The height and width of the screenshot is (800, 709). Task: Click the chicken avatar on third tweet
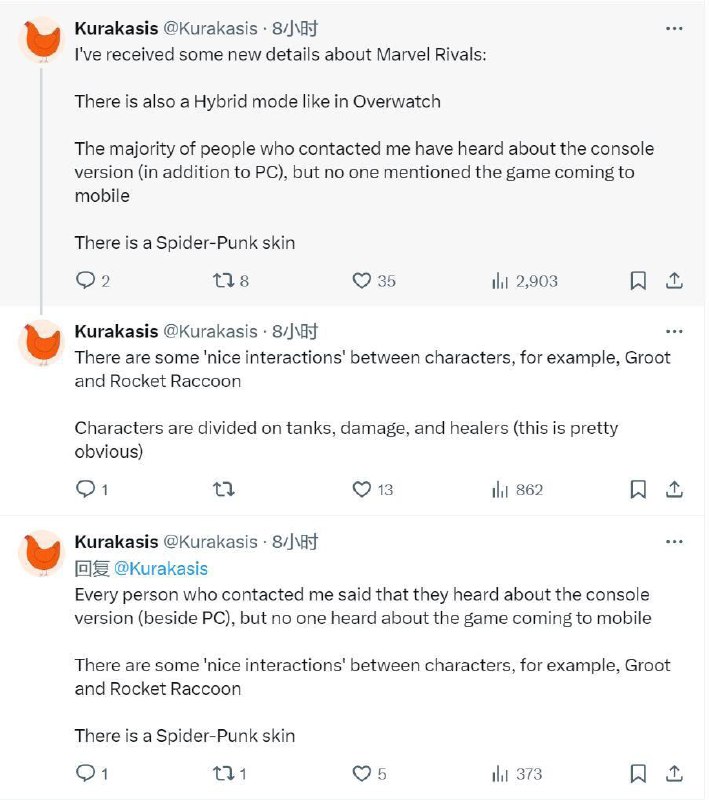click(42, 555)
